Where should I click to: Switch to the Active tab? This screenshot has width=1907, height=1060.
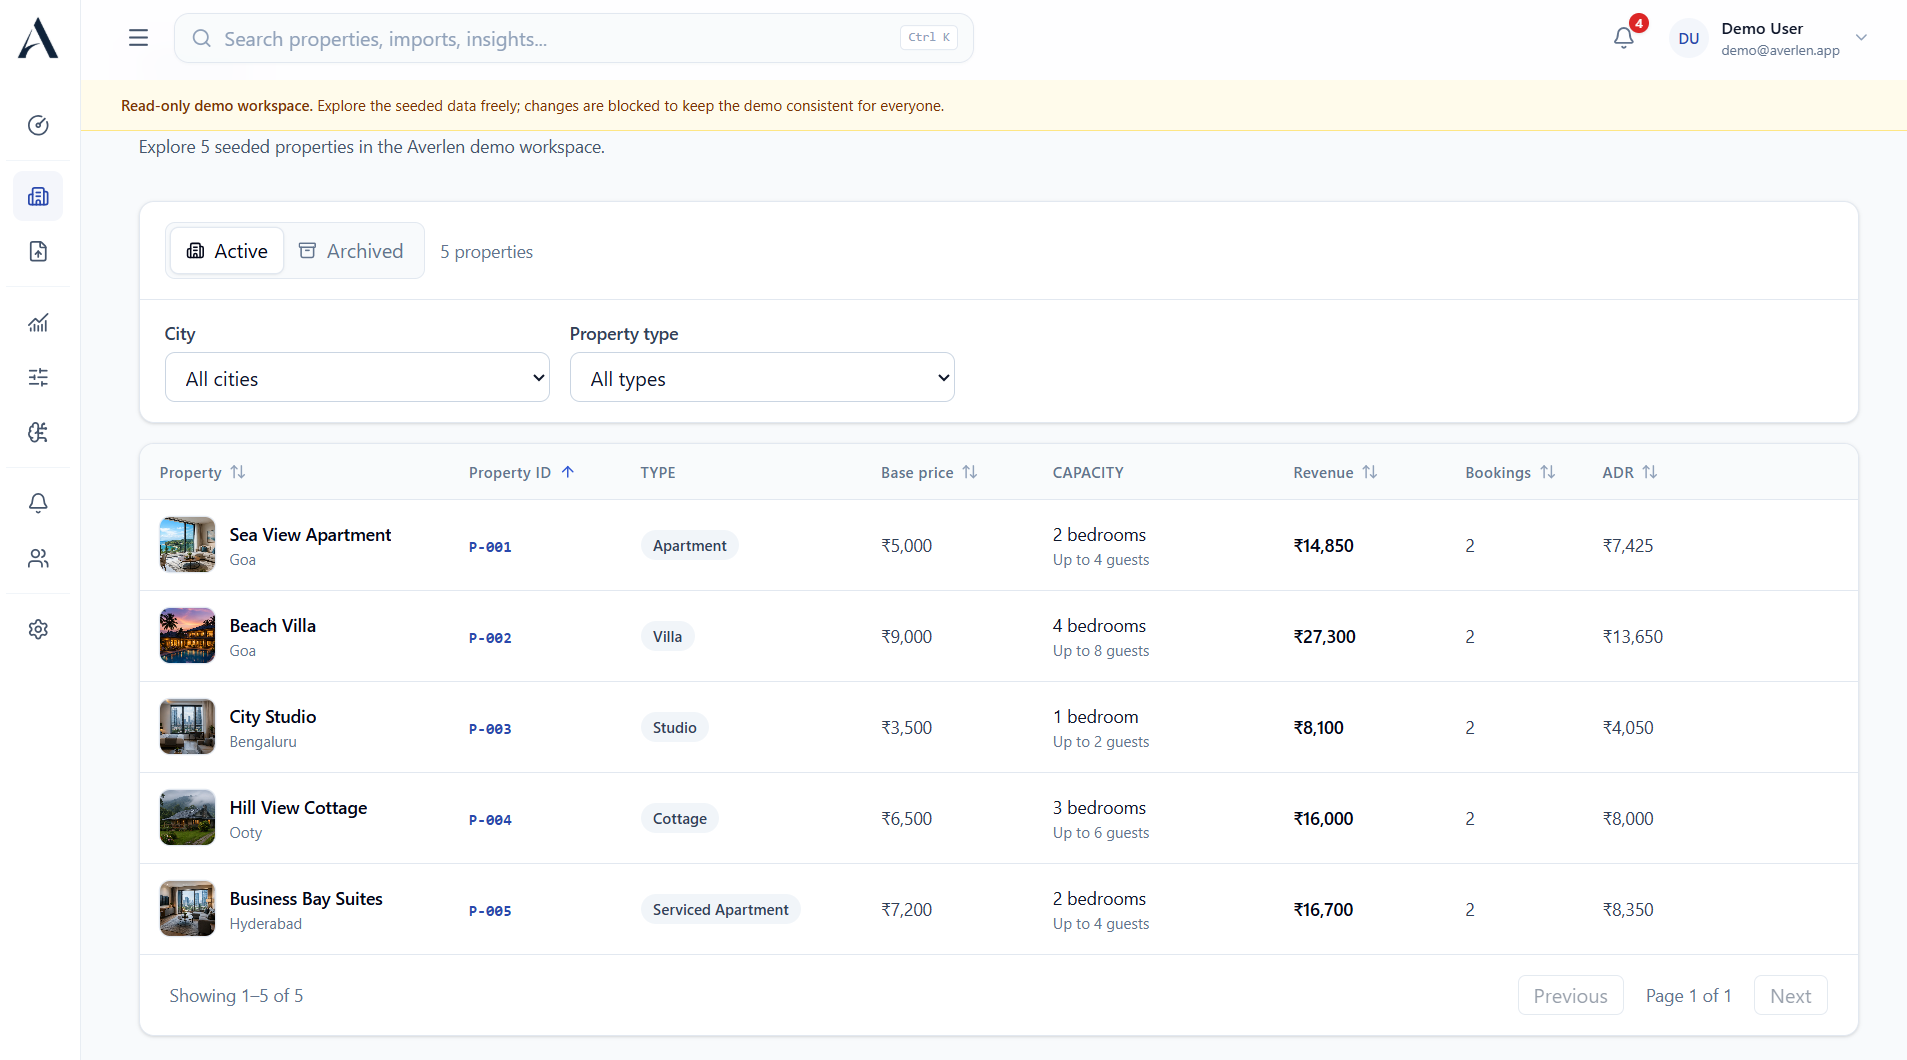point(227,250)
